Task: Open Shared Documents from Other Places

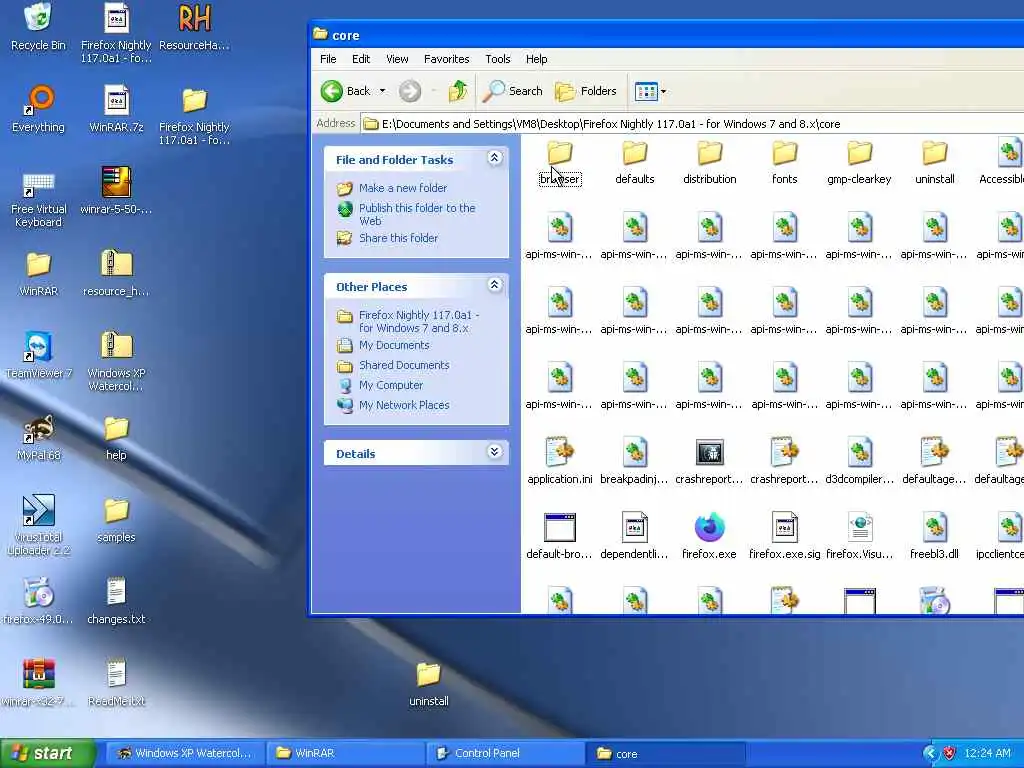Action: pyautogui.click(x=404, y=365)
